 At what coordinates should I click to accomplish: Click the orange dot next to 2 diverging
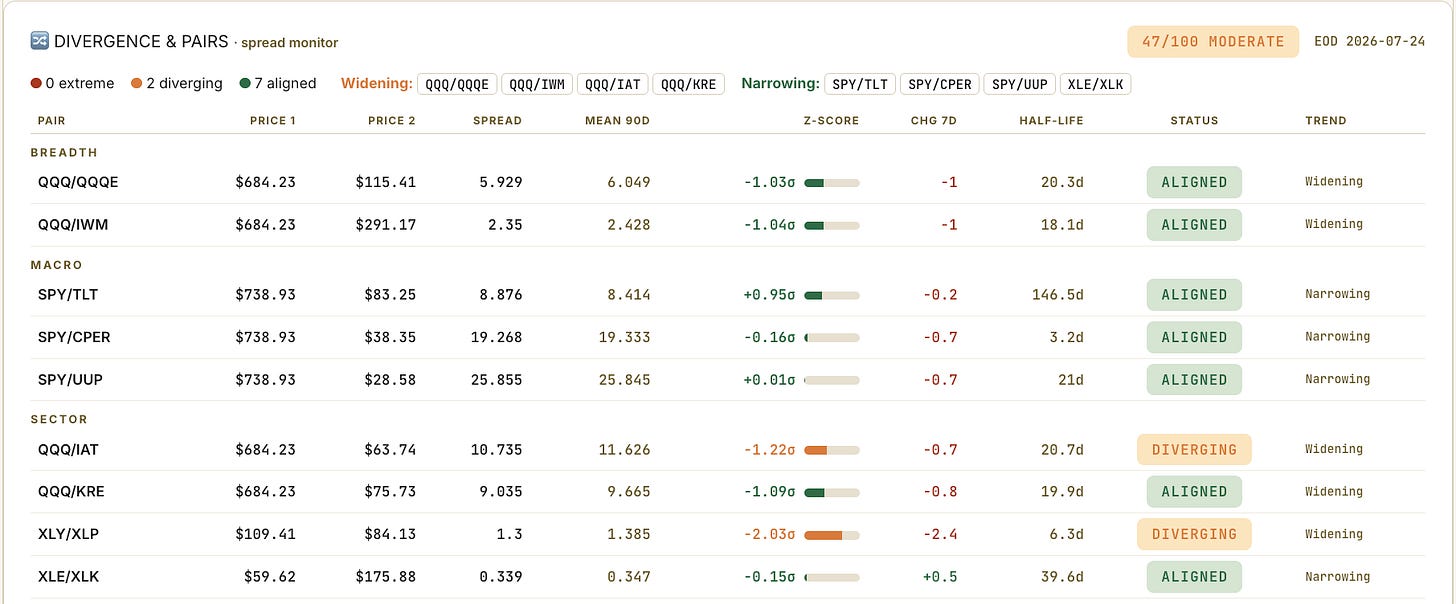(136, 84)
